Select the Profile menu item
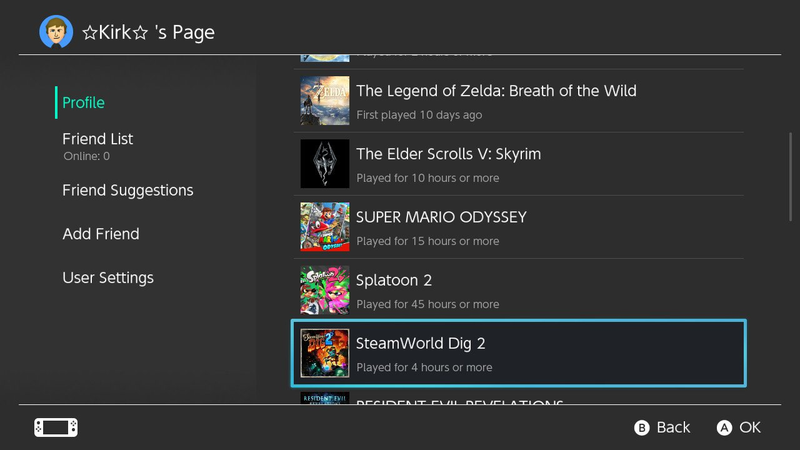This screenshot has width=800, height=450. (83, 103)
